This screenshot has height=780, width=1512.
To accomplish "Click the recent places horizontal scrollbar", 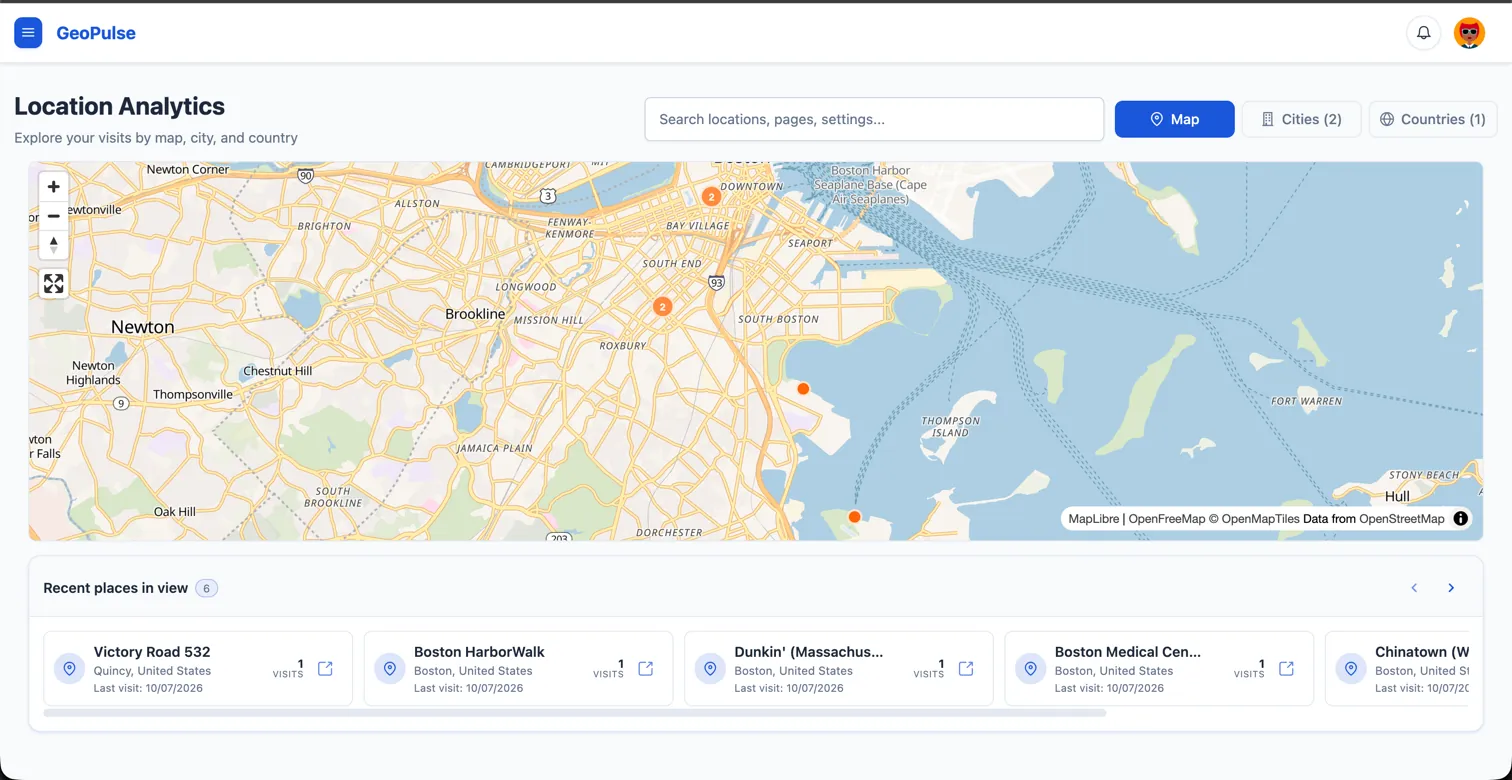I will [575, 713].
